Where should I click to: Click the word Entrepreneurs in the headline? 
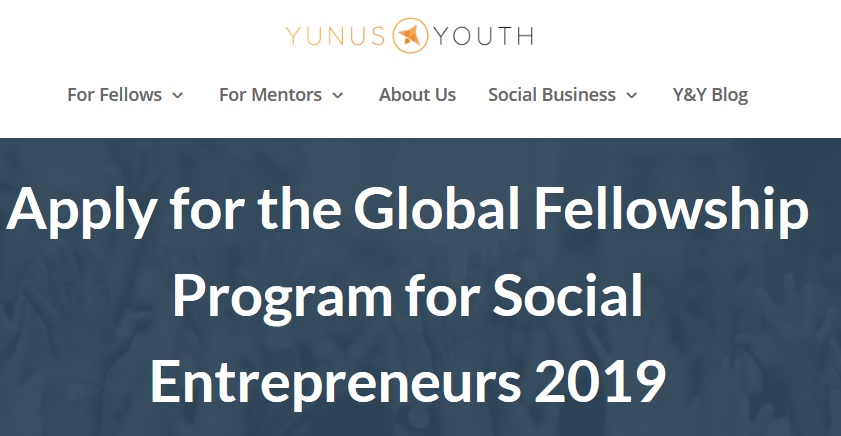click(335, 382)
